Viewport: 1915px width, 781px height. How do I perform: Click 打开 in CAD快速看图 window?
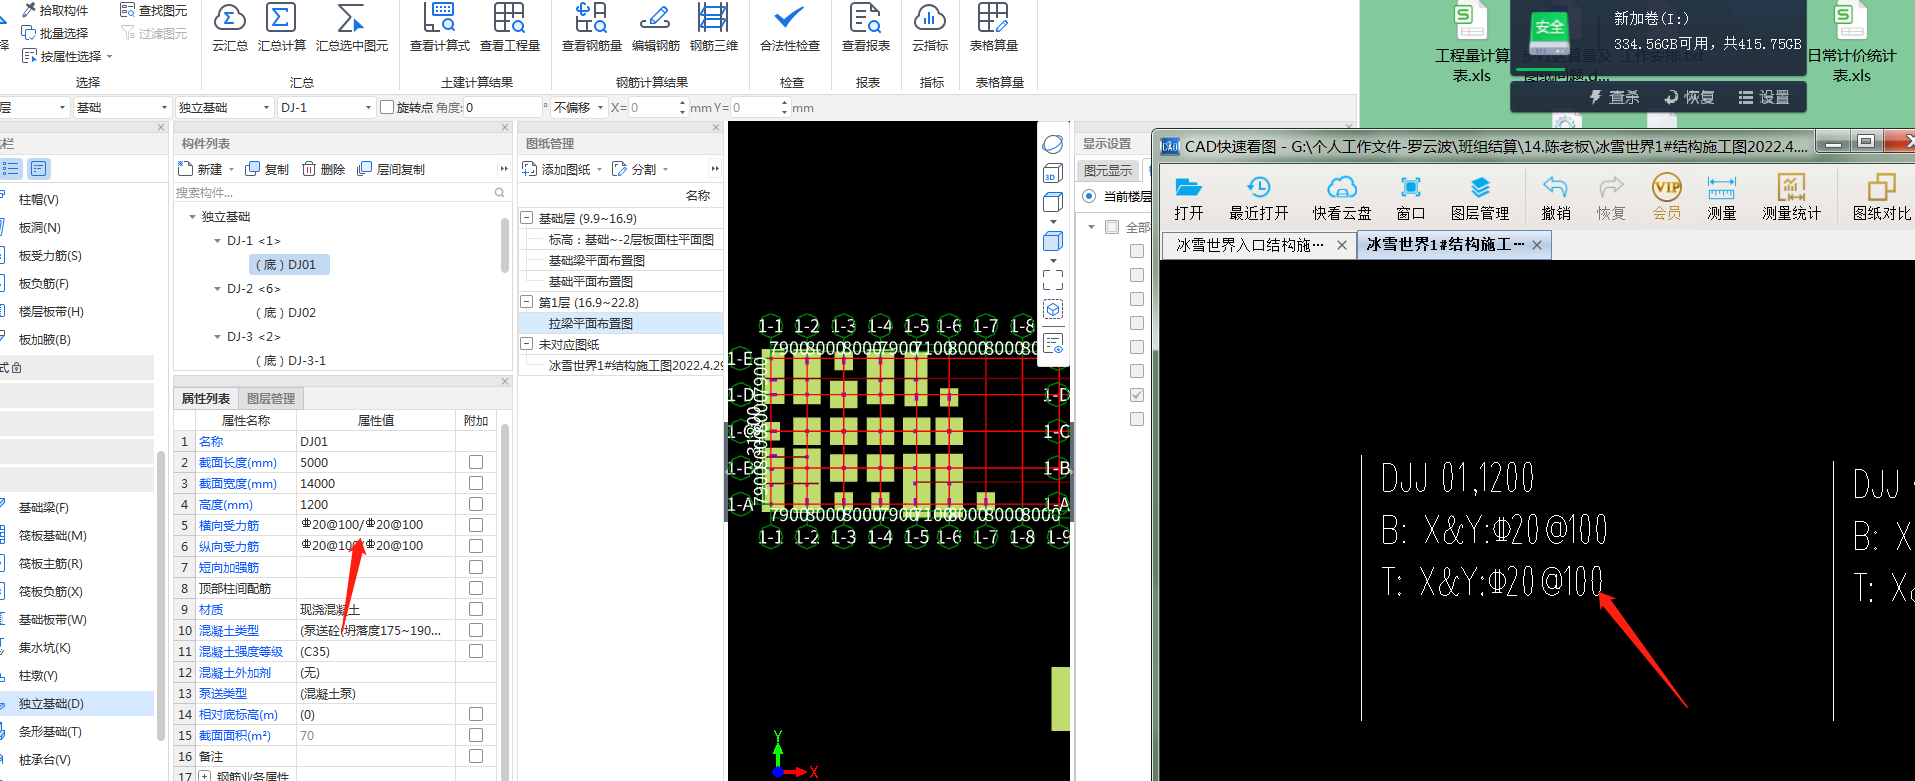[x=1188, y=197]
